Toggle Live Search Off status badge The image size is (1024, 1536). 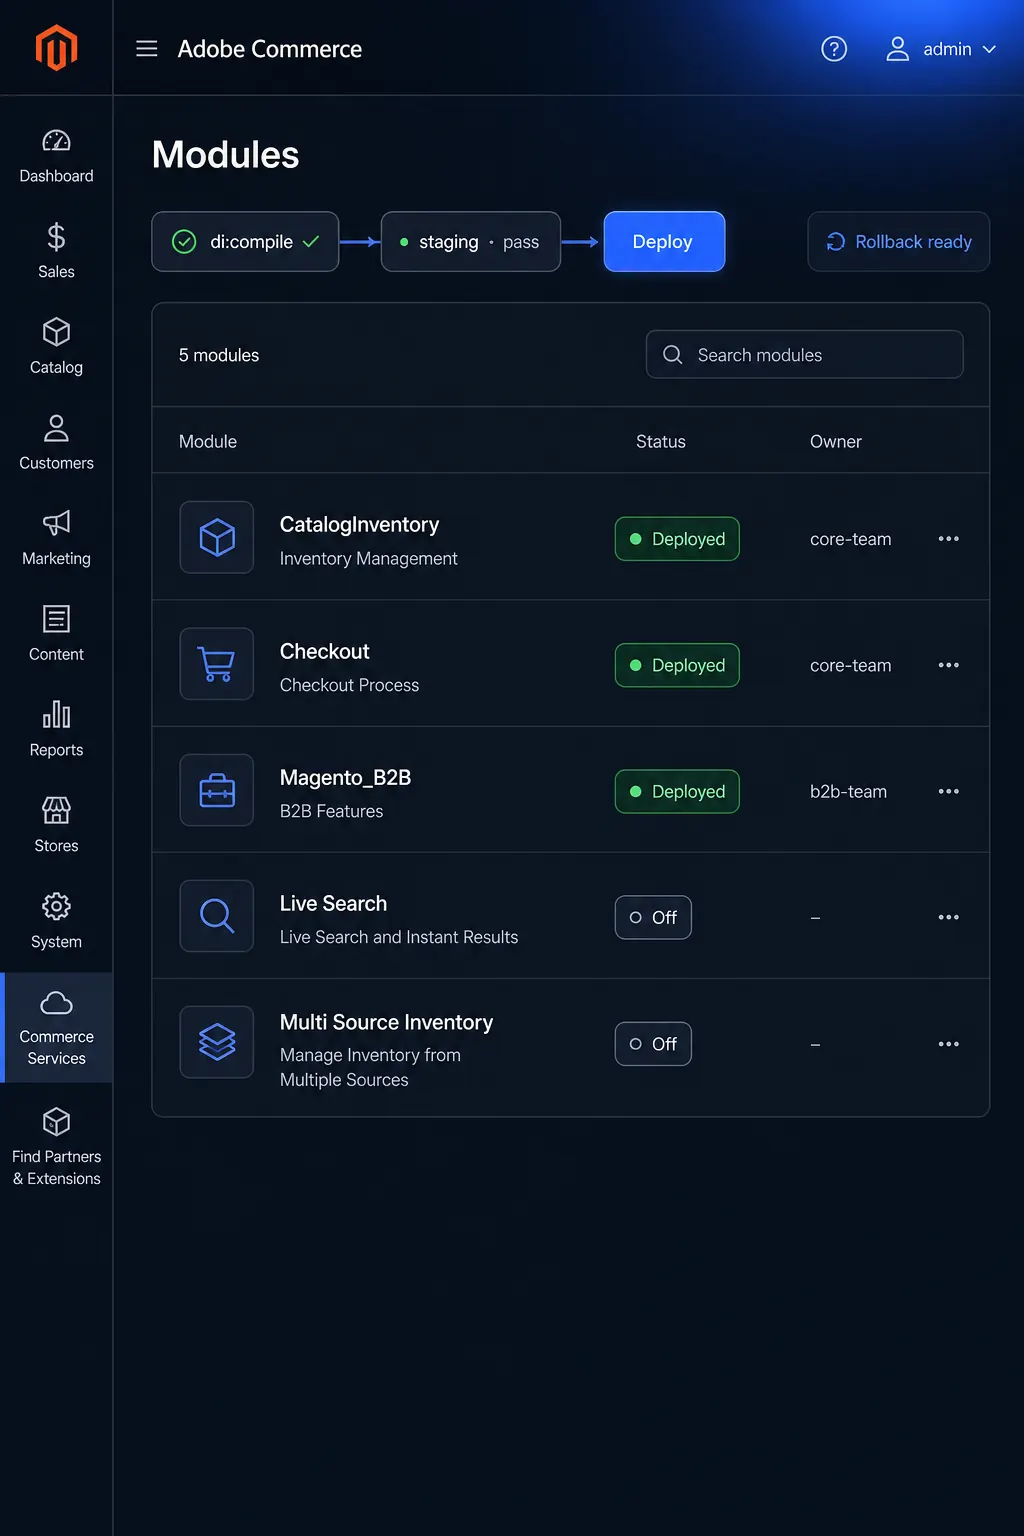tap(653, 917)
